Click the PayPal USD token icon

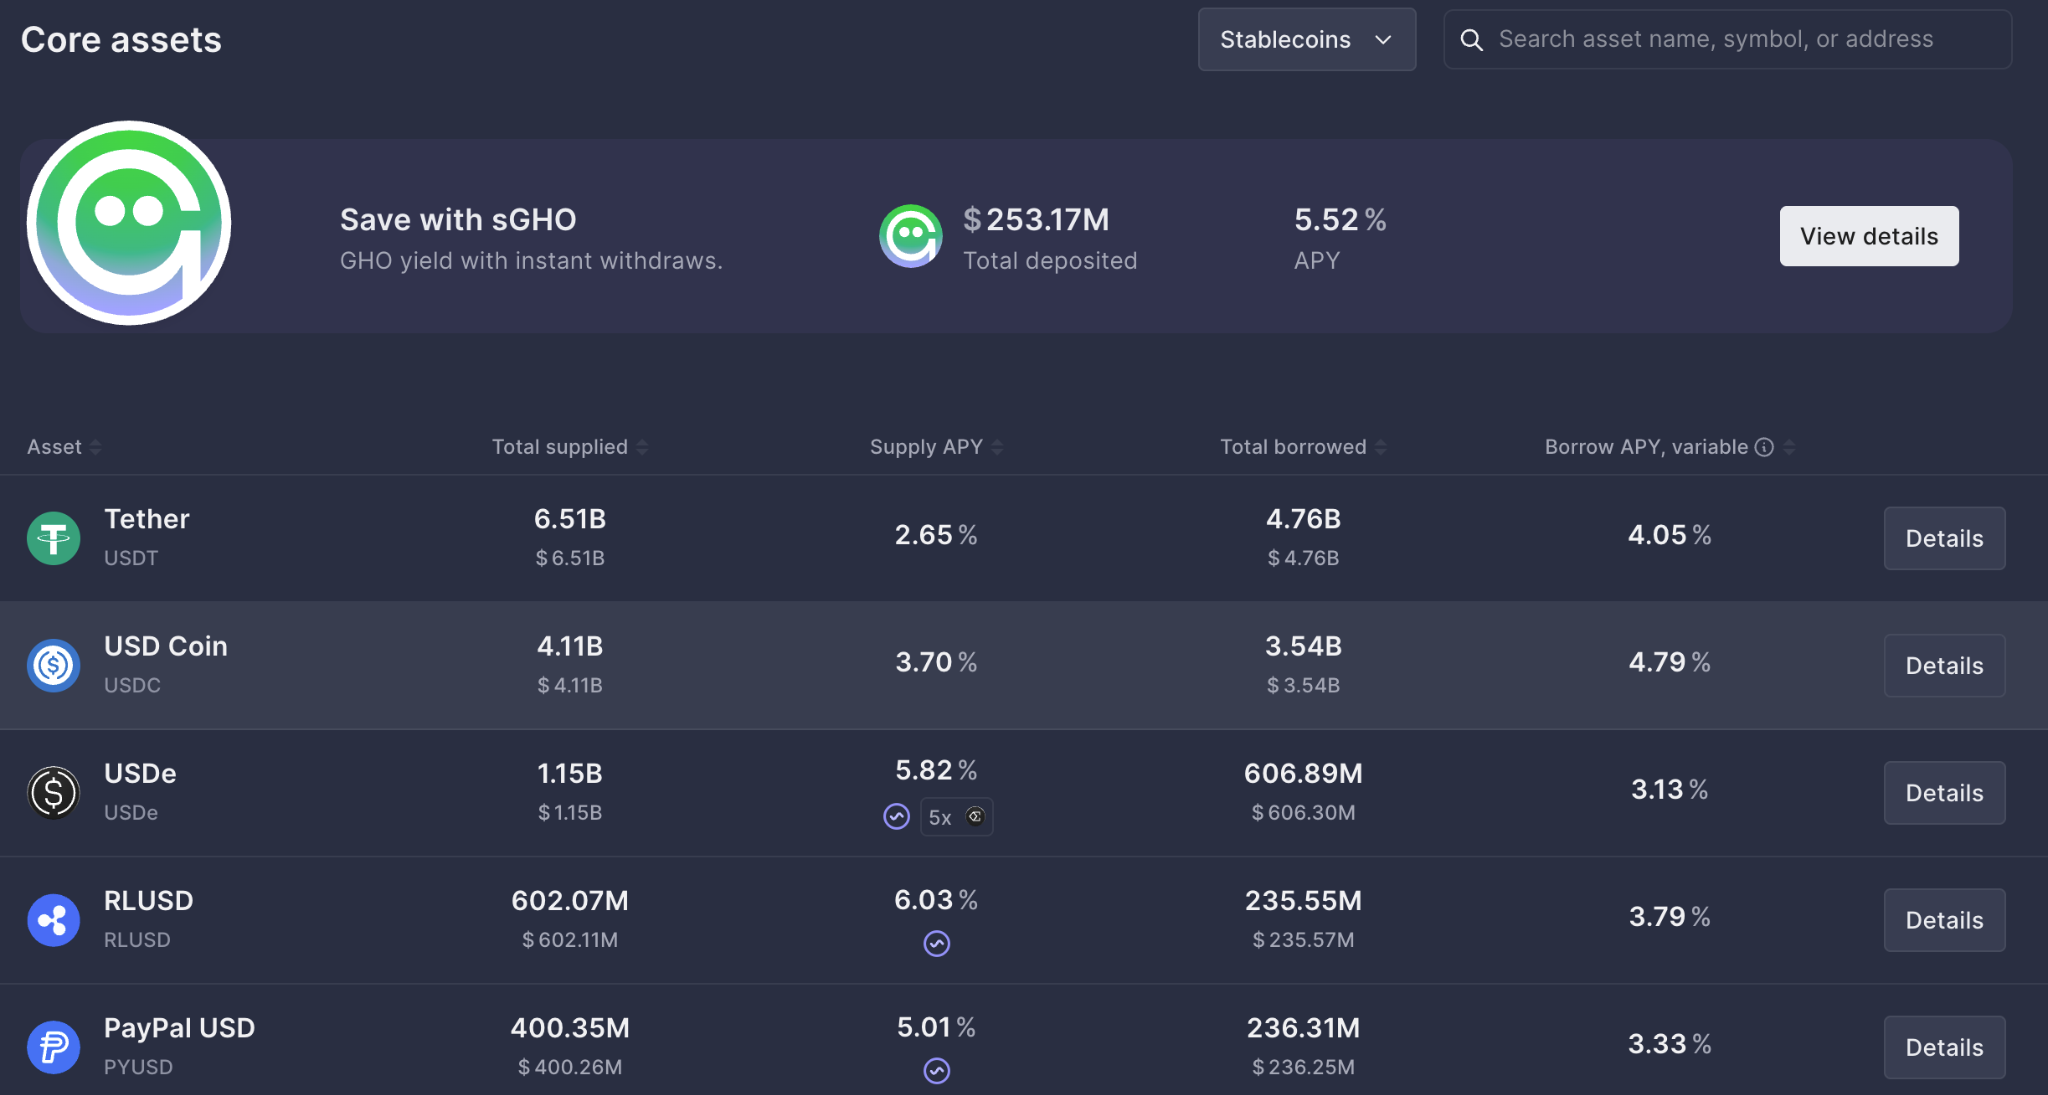[53, 1047]
